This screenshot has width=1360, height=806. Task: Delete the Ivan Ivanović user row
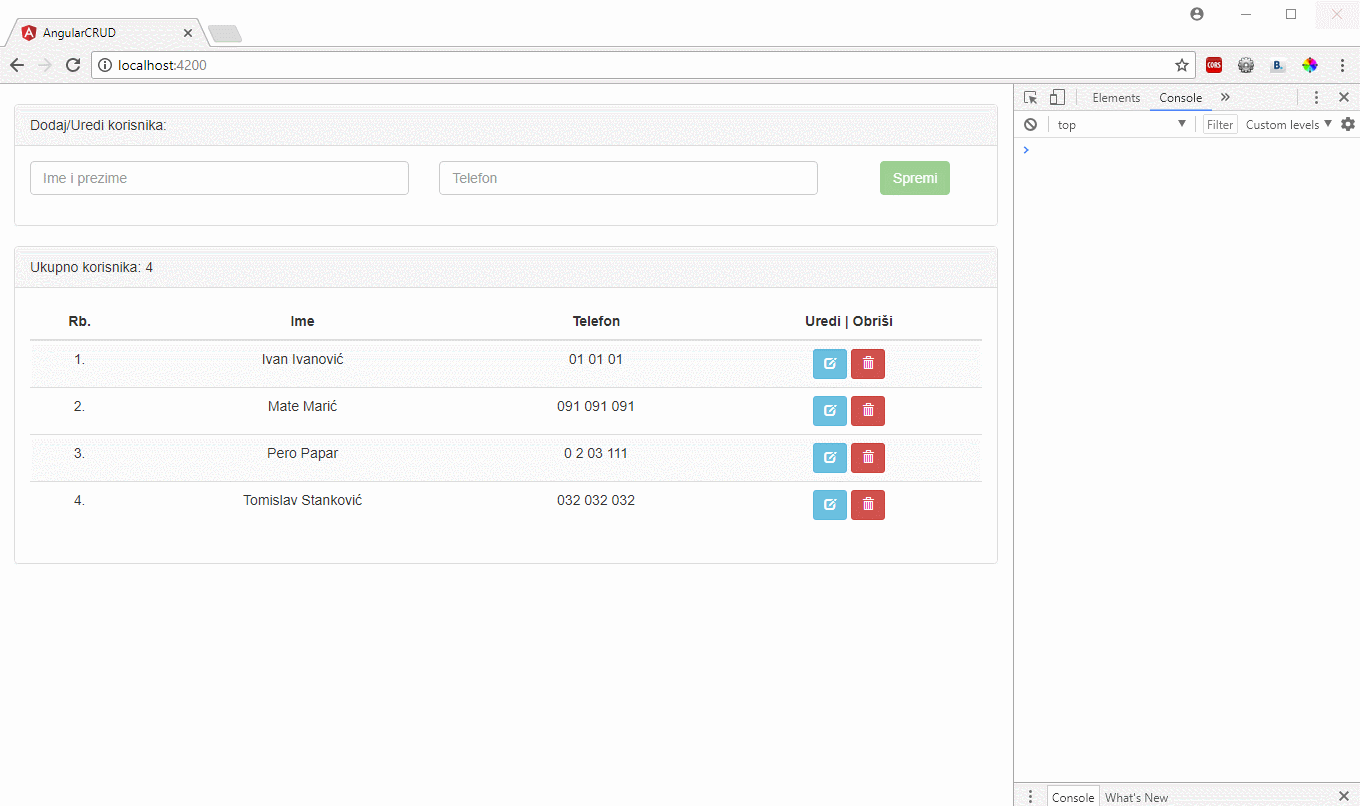867,364
